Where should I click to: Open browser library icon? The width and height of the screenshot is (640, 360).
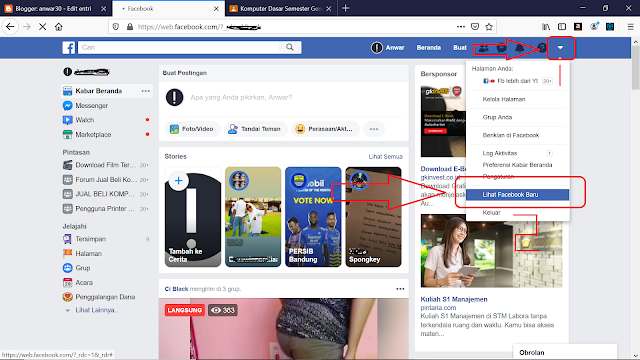[x=546, y=27]
